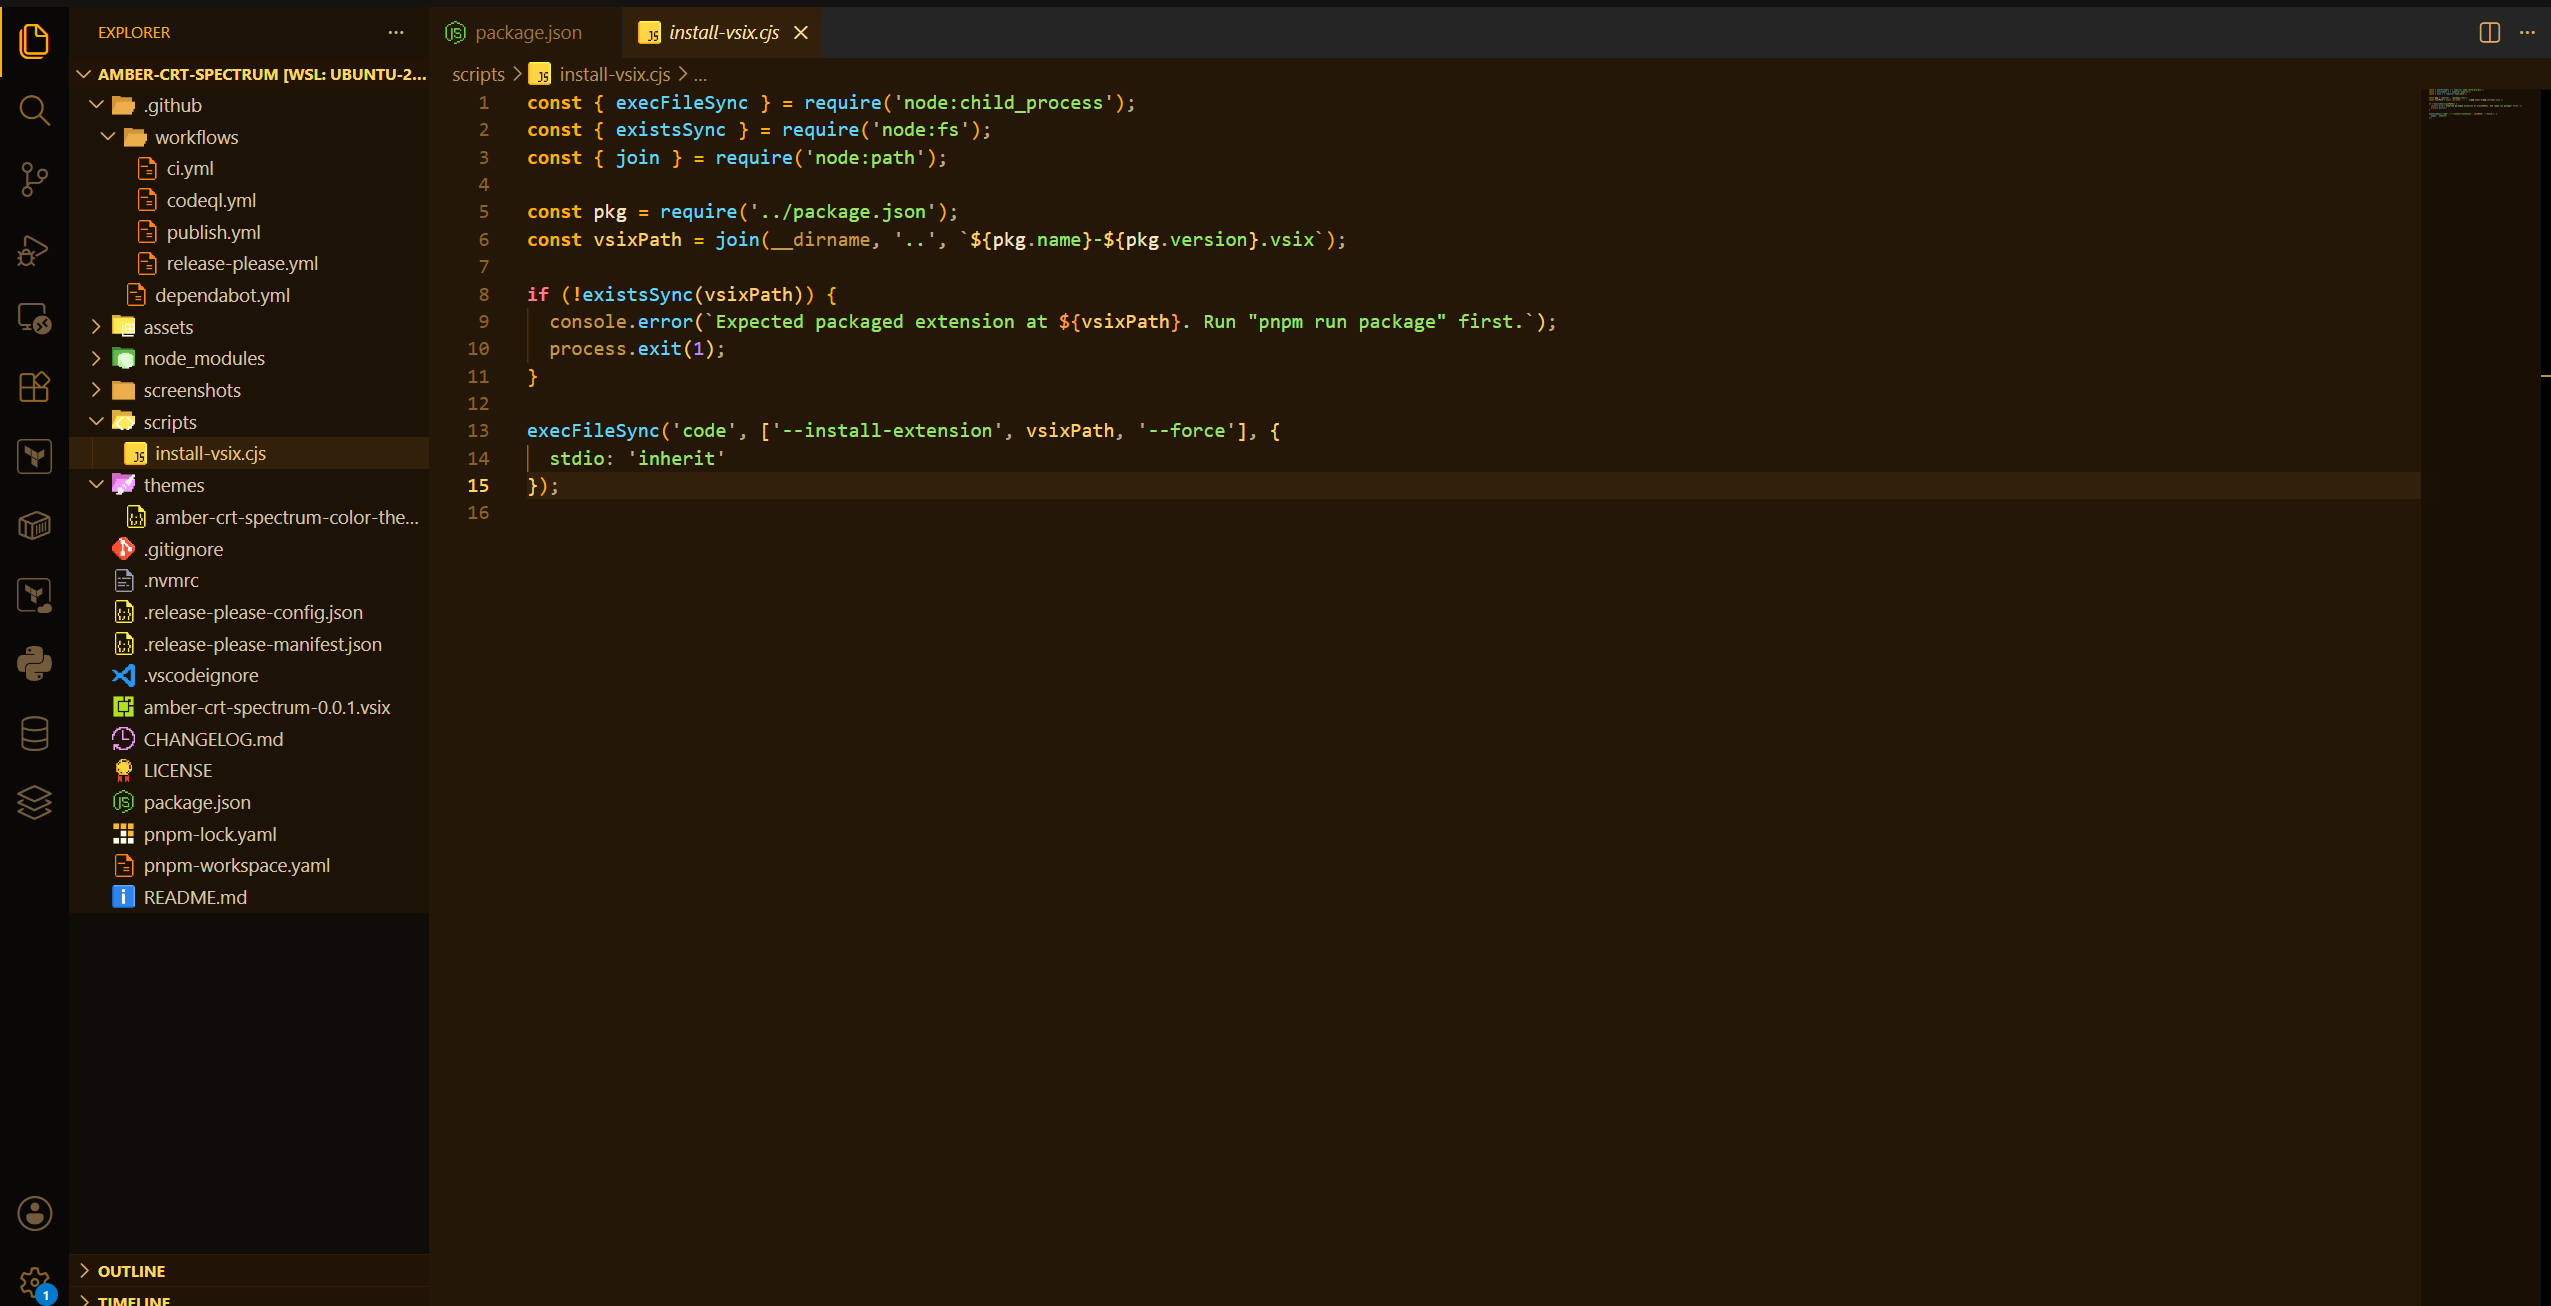This screenshot has height=1306, width=2551.
Task: Open editor More Actions ellipsis menu
Action: click(2527, 33)
